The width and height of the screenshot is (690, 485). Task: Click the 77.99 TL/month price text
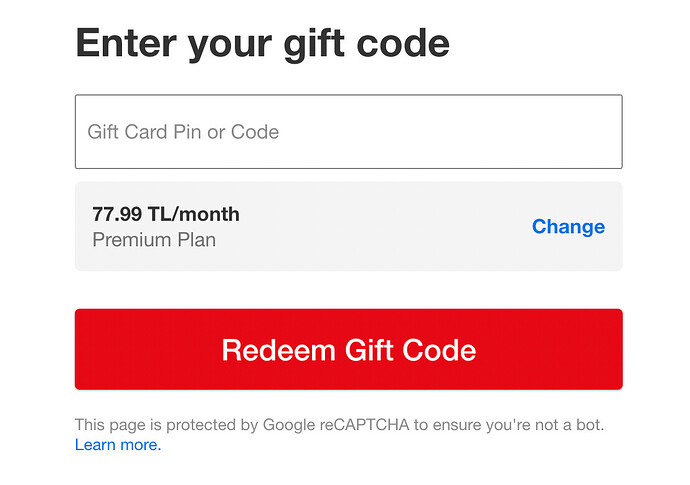(x=166, y=214)
